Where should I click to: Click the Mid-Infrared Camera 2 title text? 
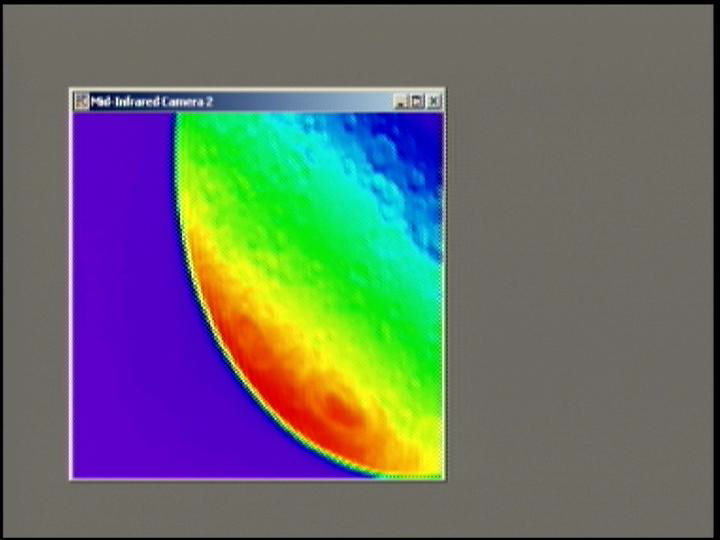152,101
